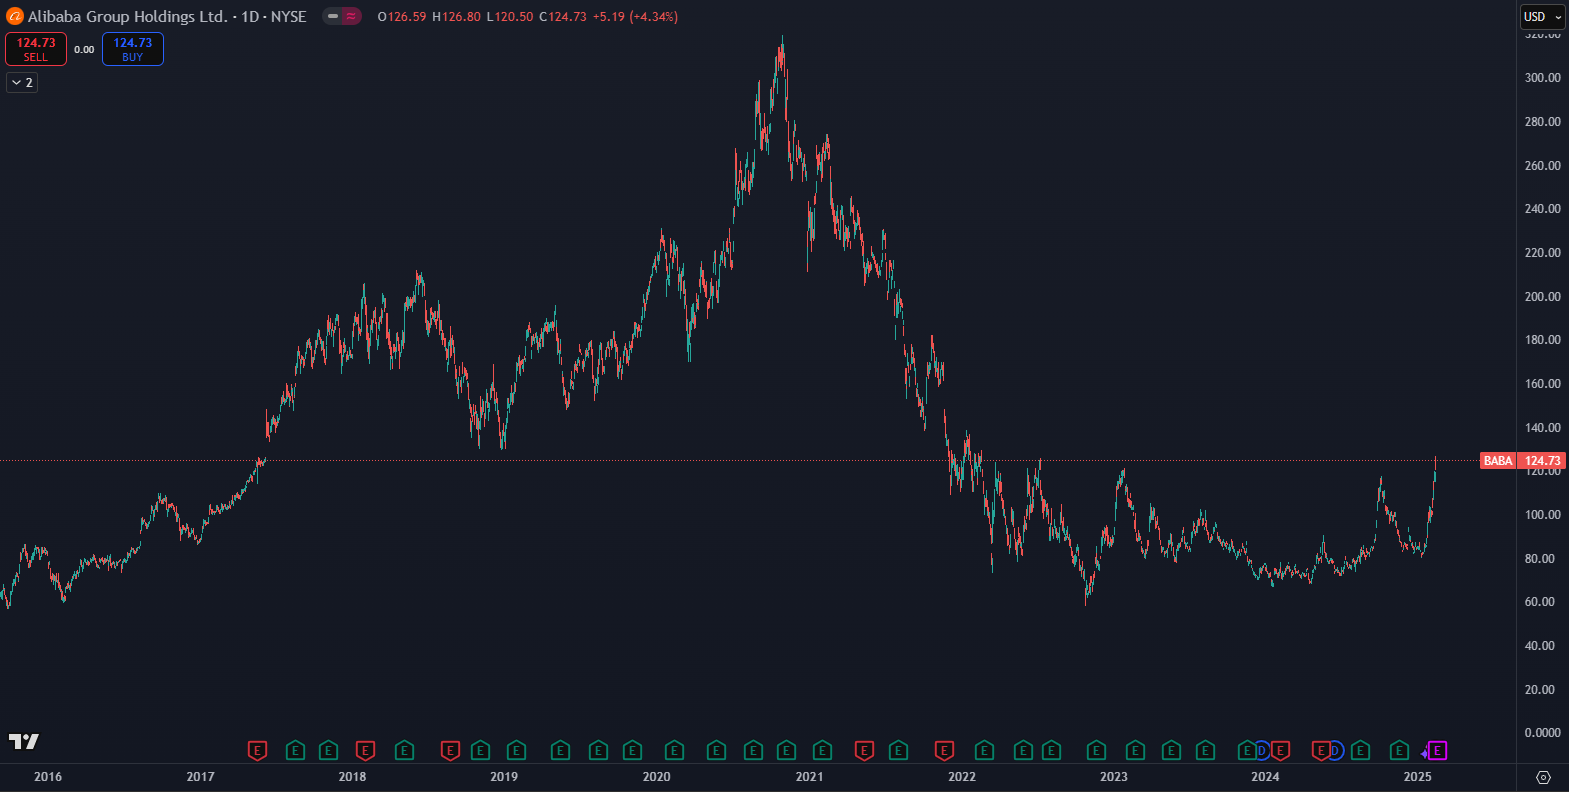Viewport: 1569px width, 792px height.
Task: Toggle the pink approximate-equal indicator button
Action: point(351,17)
